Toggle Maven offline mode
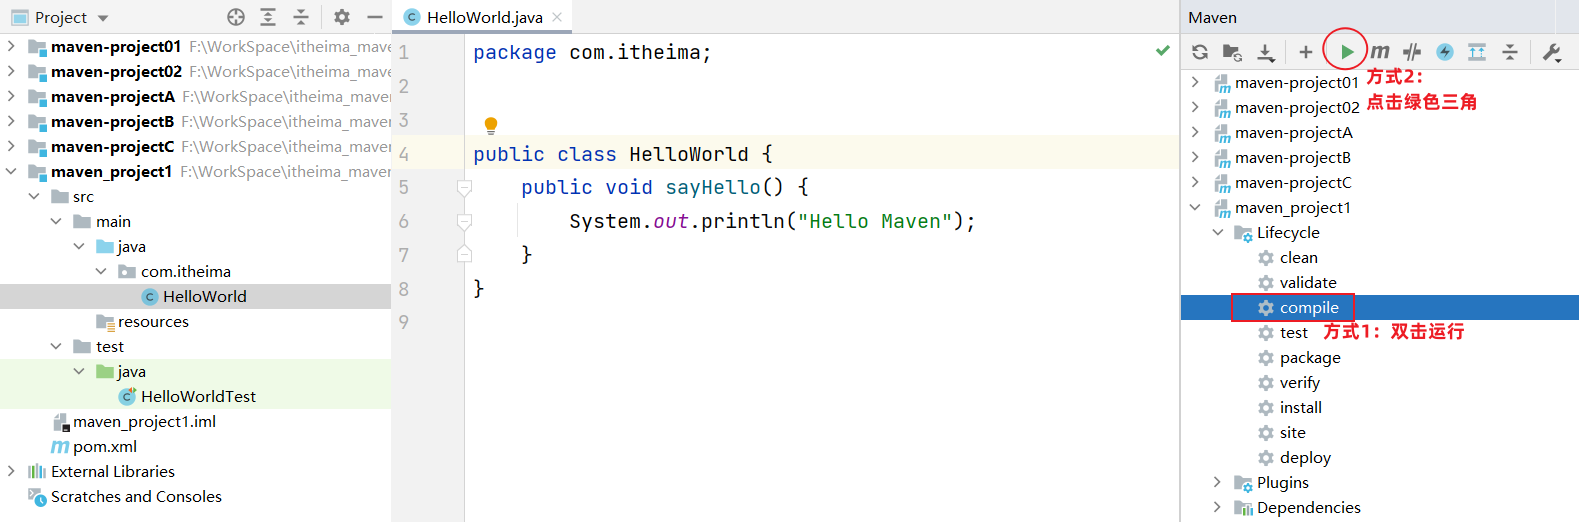Image resolution: width=1579 pixels, height=522 pixels. [x=1412, y=52]
